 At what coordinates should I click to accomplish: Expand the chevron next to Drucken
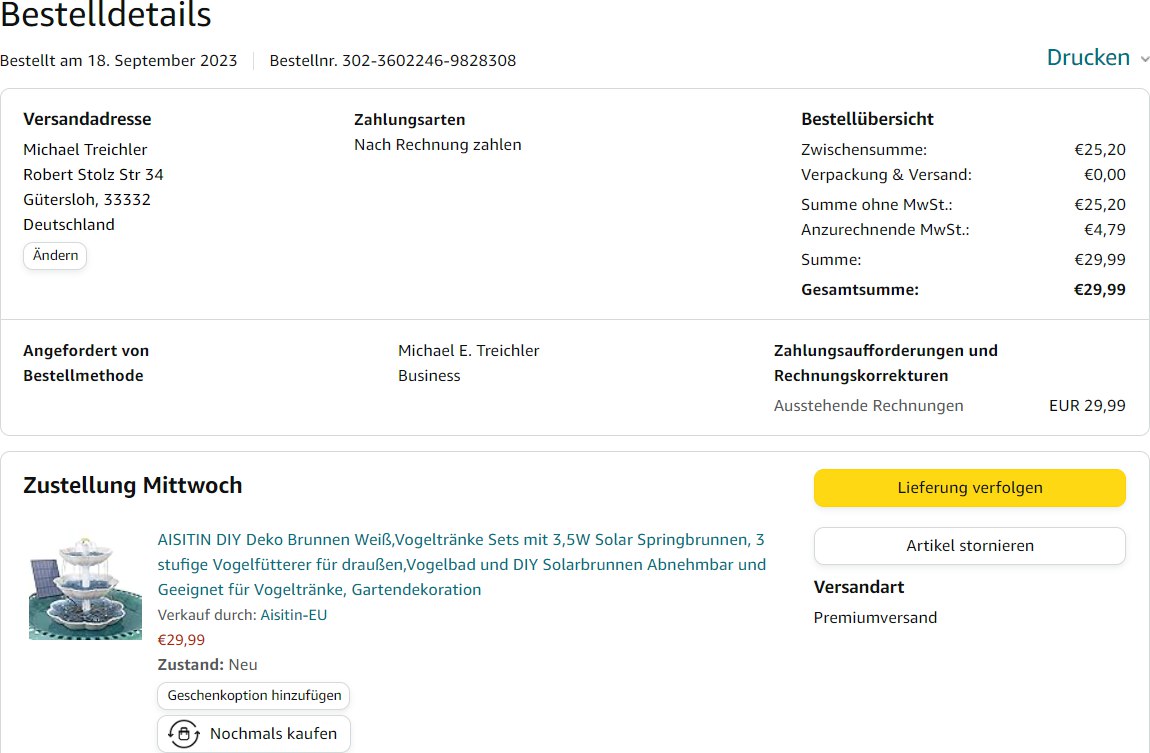tap(1145, 59)
